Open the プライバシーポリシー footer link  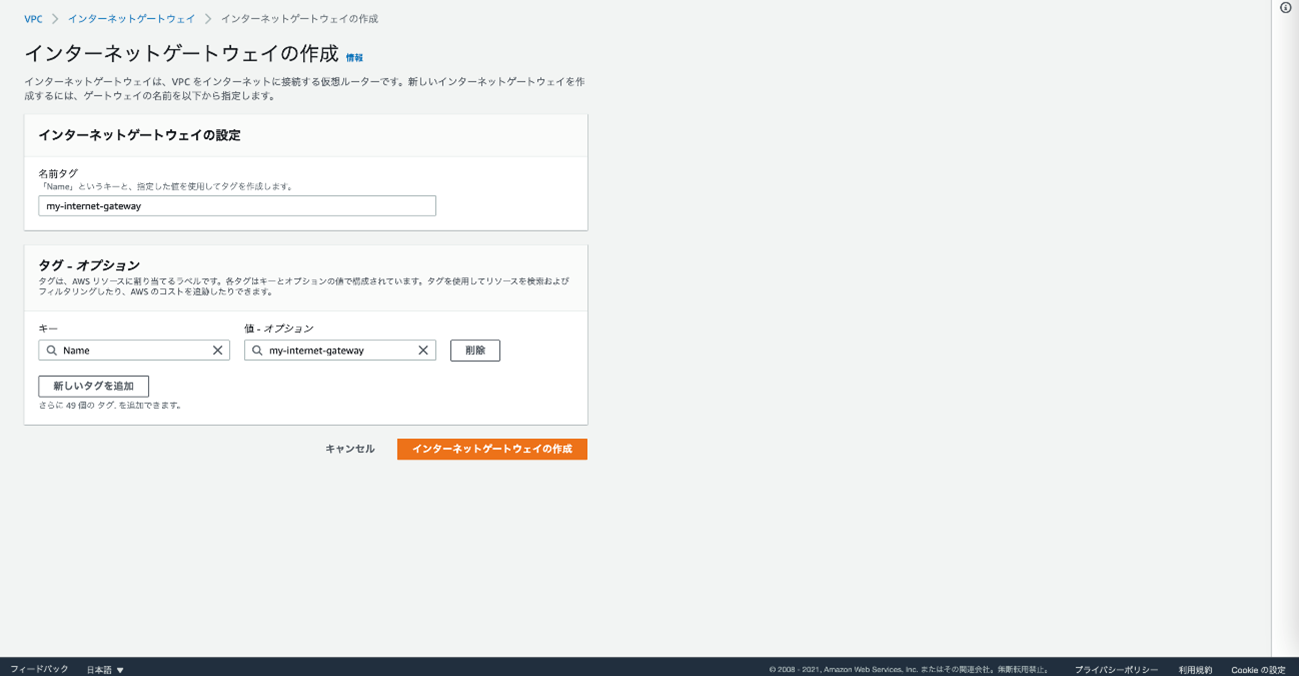pyautogui.click(x=1116, y=669)
